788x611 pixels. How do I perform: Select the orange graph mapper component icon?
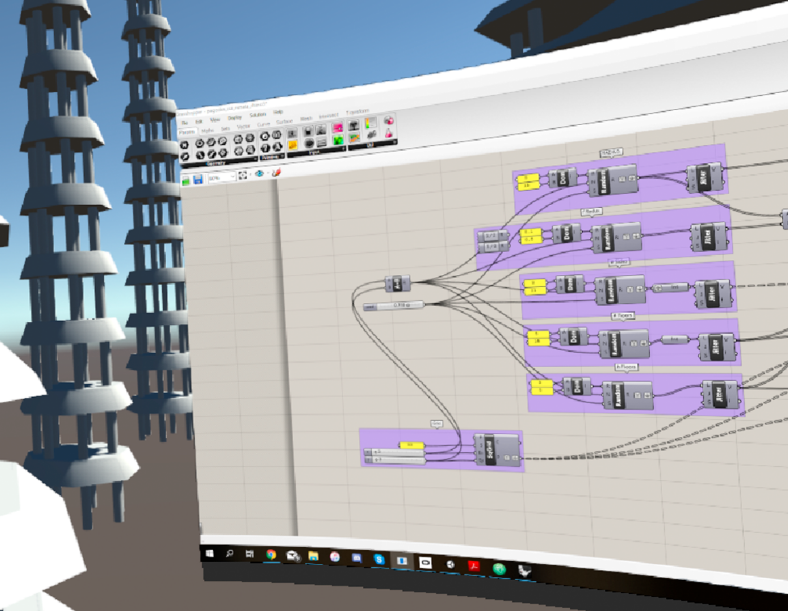pos(354,137)
